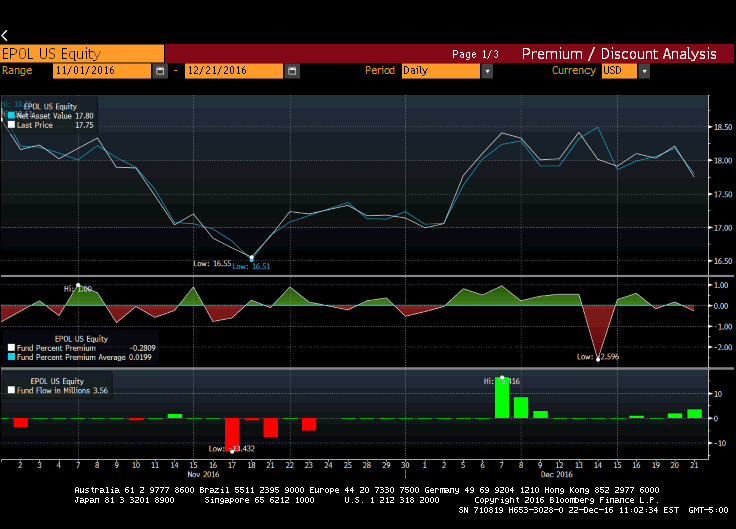The height and width of the screenshot is (529, 736).
Task: Click the fund flow Hi marker on Dec 7
Action: (x=502, y=378)
